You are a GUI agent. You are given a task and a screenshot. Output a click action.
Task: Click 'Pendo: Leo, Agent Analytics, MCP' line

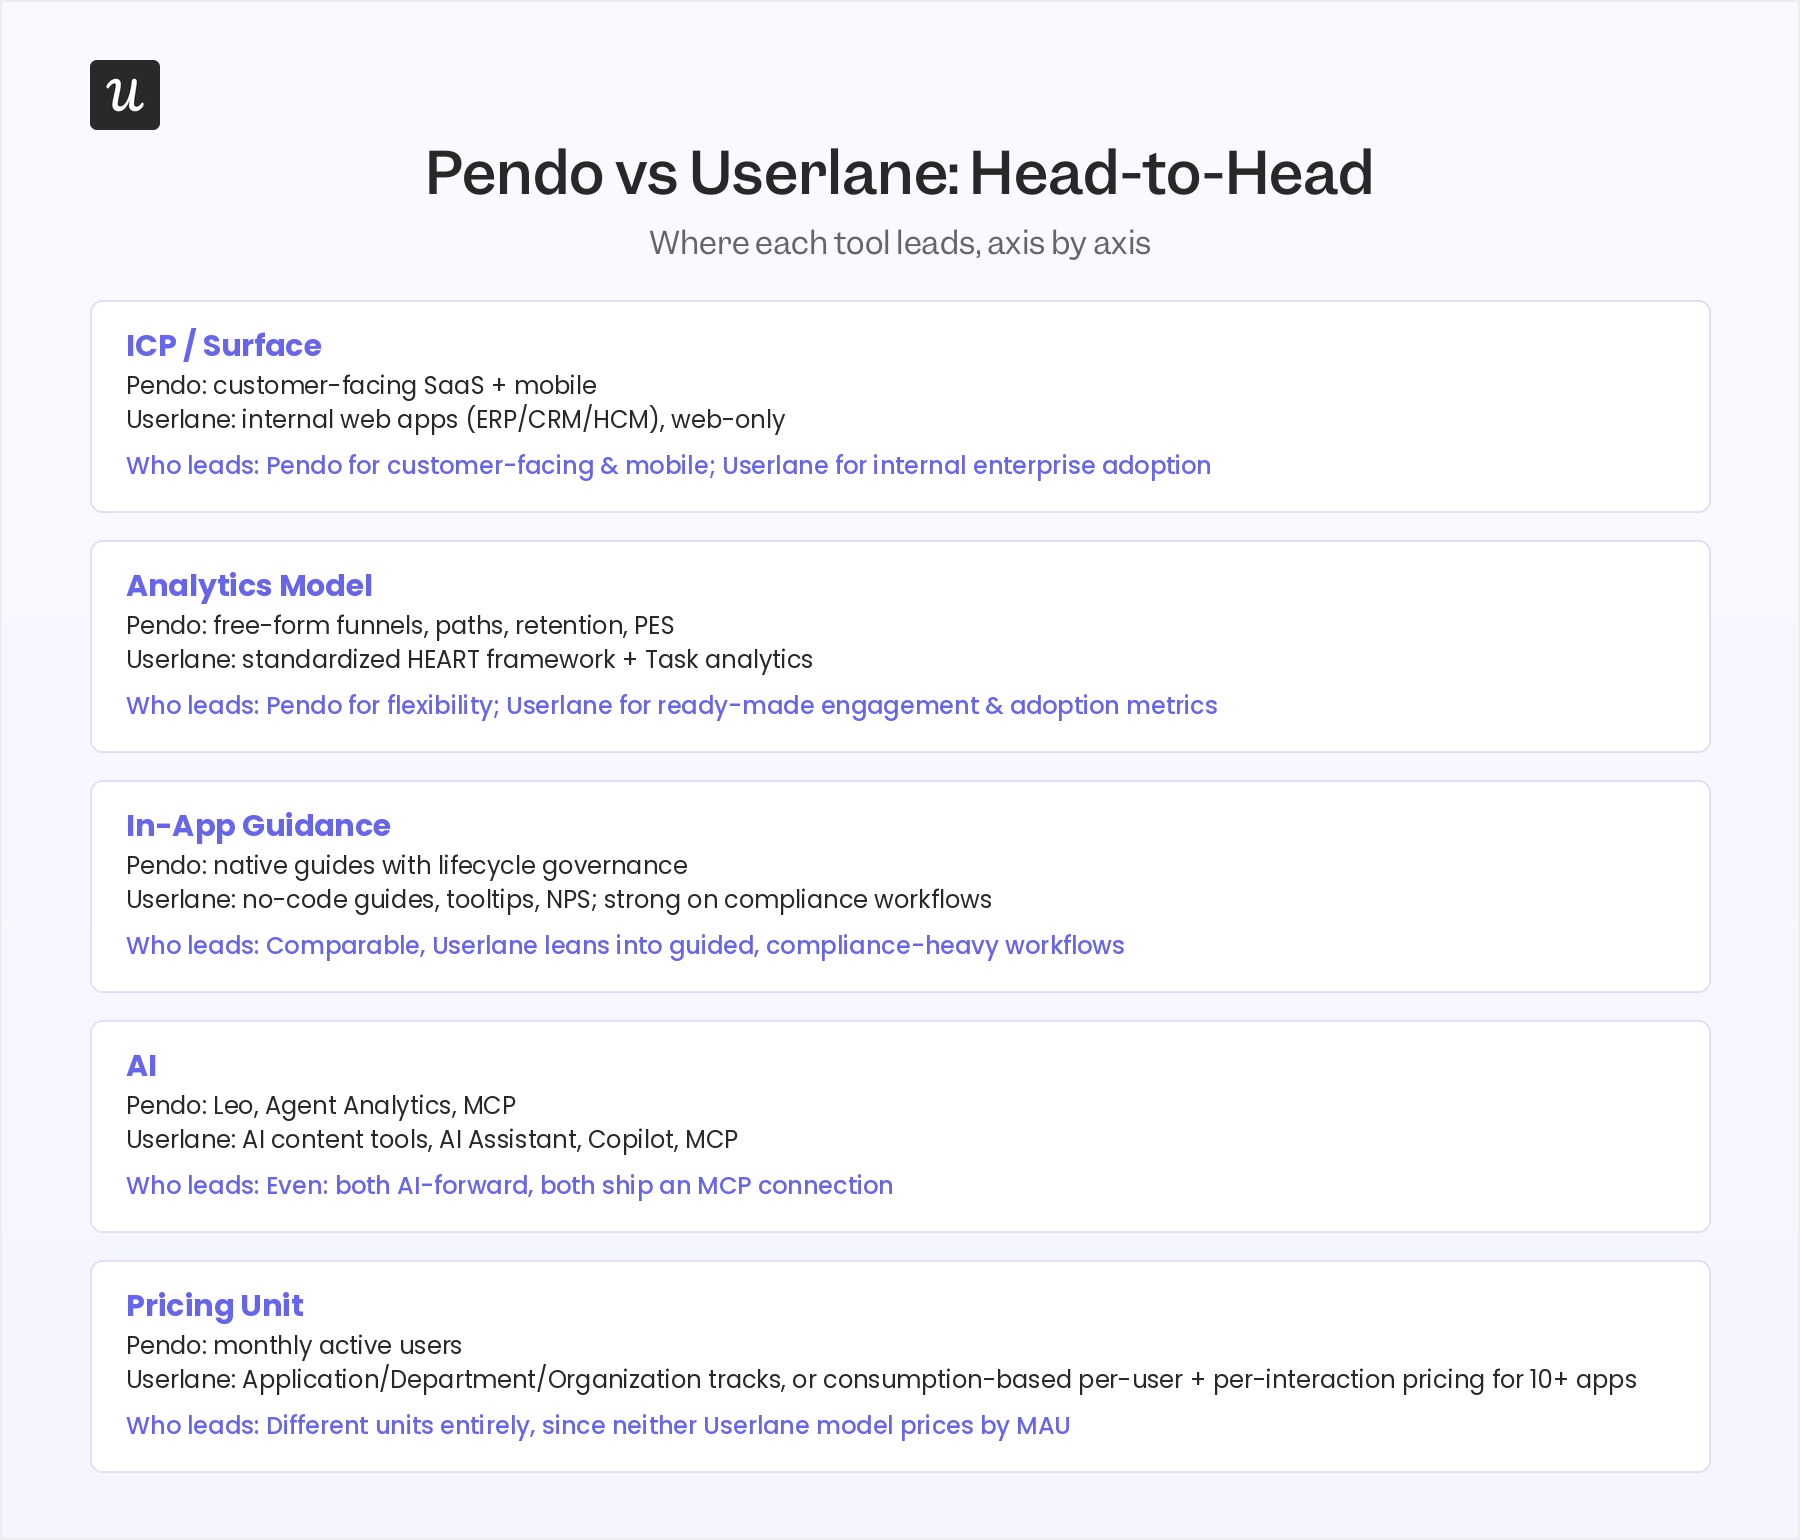click(x=321, y=1105)
